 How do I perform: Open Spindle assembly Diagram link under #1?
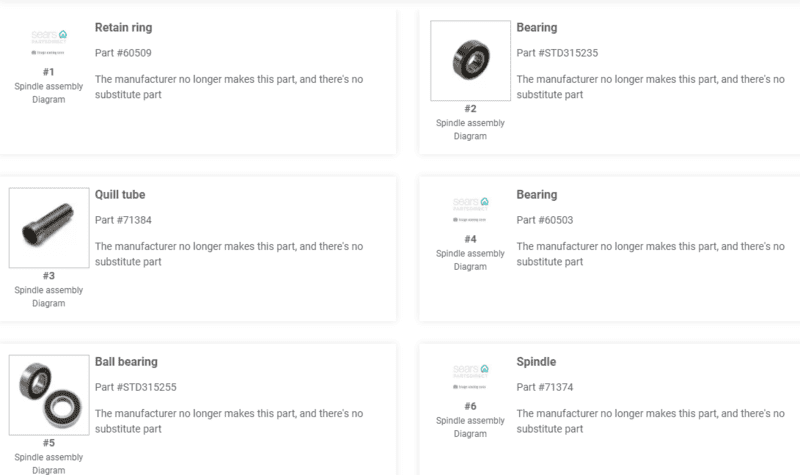pos(48,93)
